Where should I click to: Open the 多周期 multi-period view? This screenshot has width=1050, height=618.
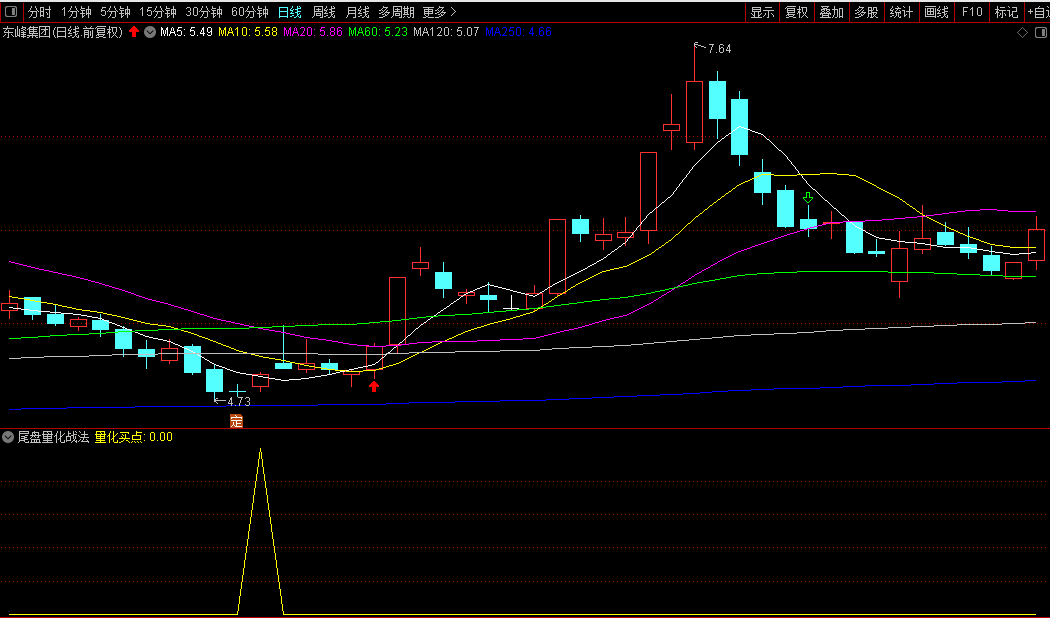(x=396, y=12)
